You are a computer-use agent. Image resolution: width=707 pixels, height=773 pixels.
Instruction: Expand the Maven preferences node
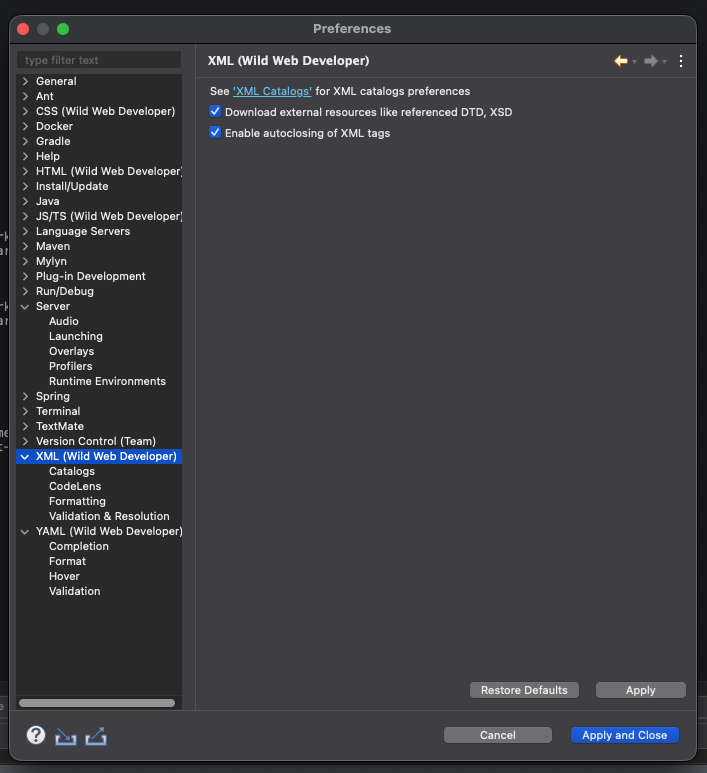coord(25,246)
